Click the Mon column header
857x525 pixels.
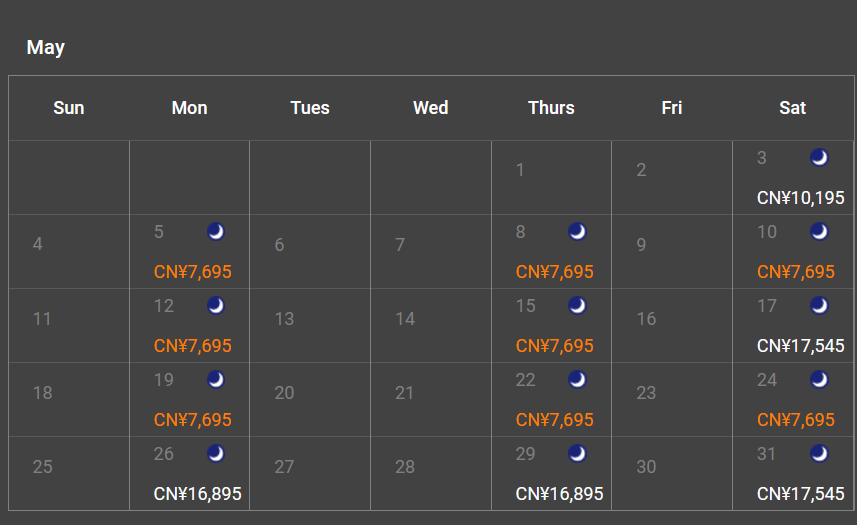189,108
